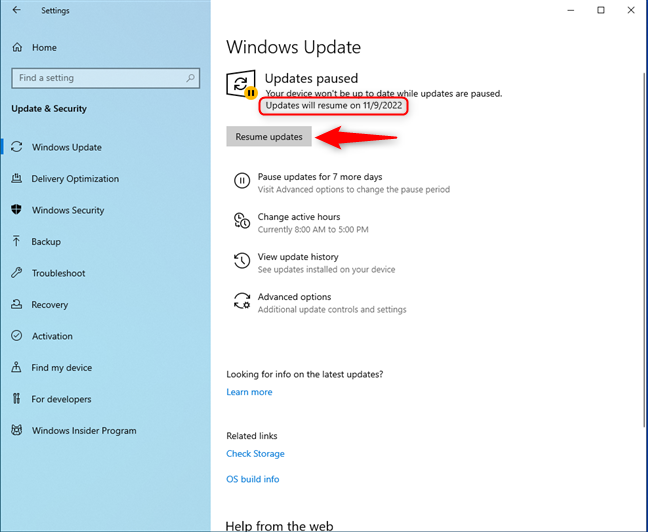The image size is (648, 532).
Task: Open For developers settings
Action: [x=61, y=399]
